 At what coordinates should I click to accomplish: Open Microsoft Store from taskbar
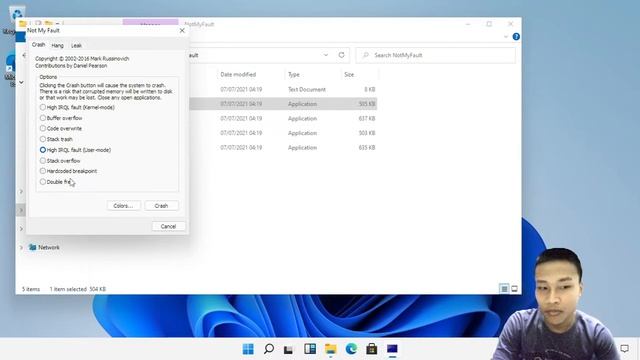click(371, 349)
